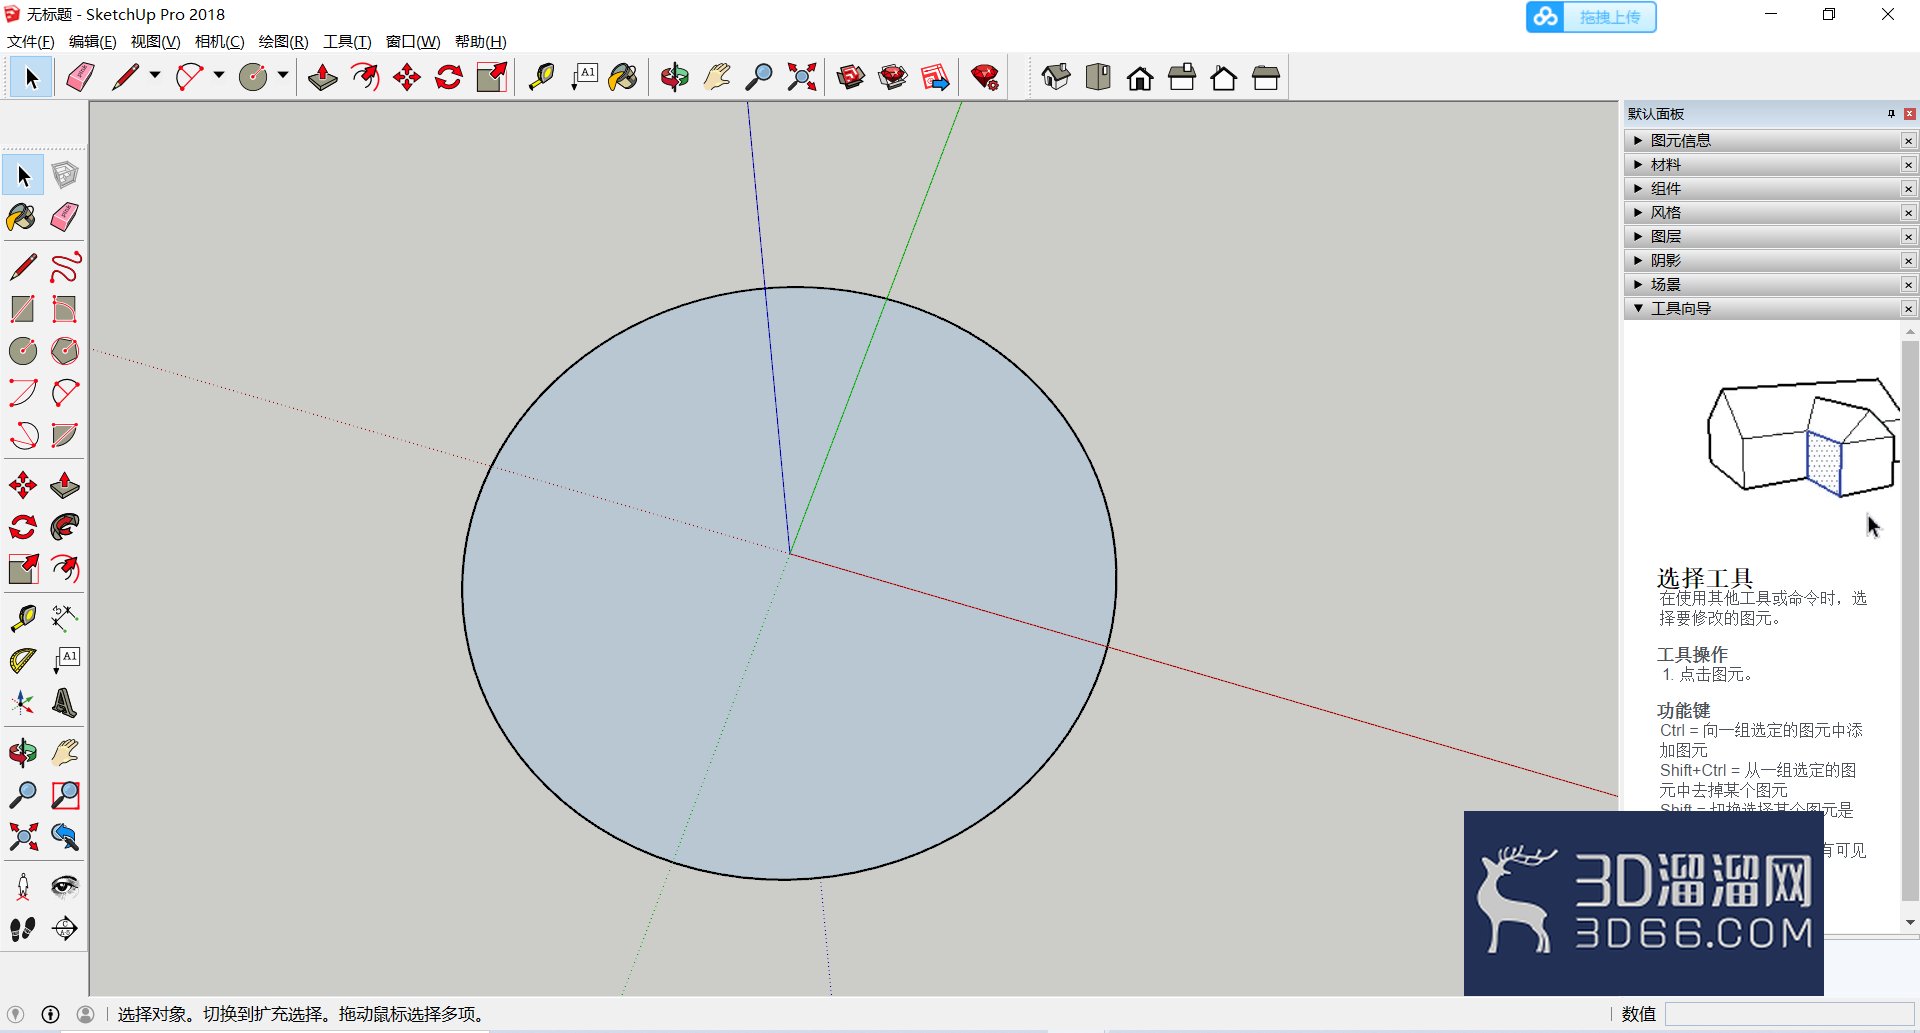1920x1033 pixels.
Task: Switch to the Iso view house icon
Action: pos(1056,77)
